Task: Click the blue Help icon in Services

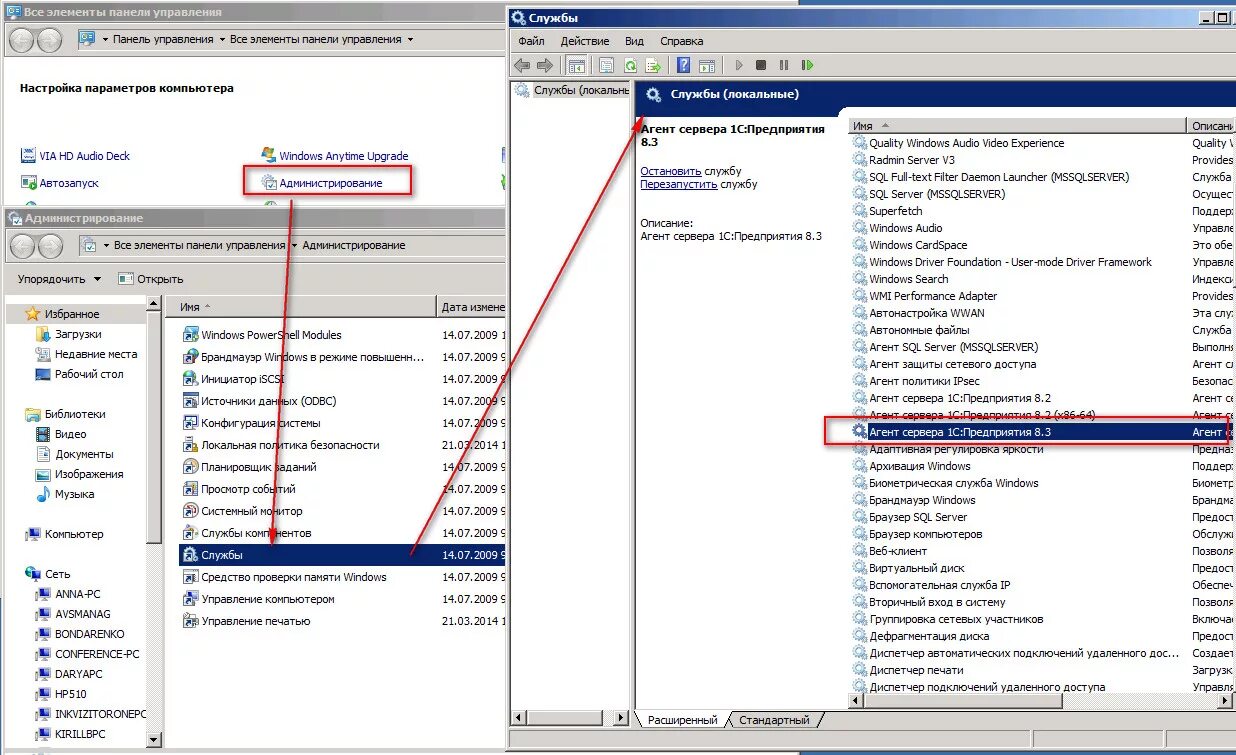Action: coord(684,65)
